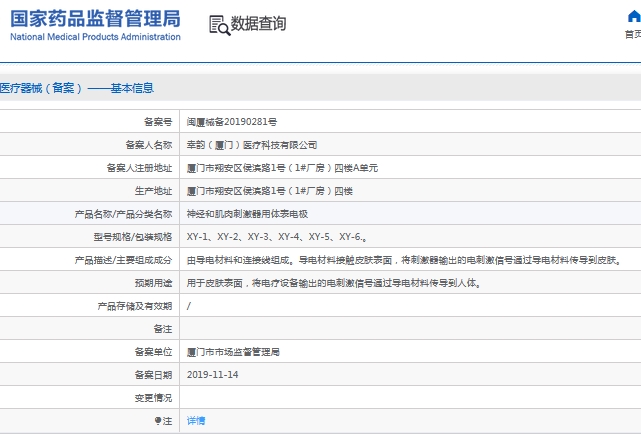641x442 pixels.
Task: Click registered address ending 四楼A单元
Action: [x=282, y=168]
